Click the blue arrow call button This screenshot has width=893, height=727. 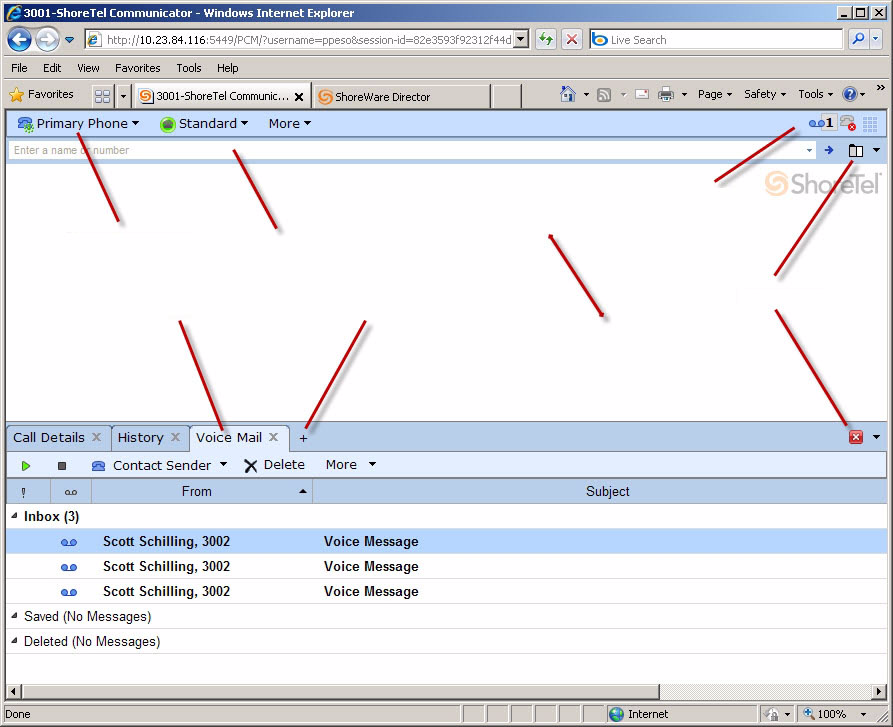pos(829,150)
